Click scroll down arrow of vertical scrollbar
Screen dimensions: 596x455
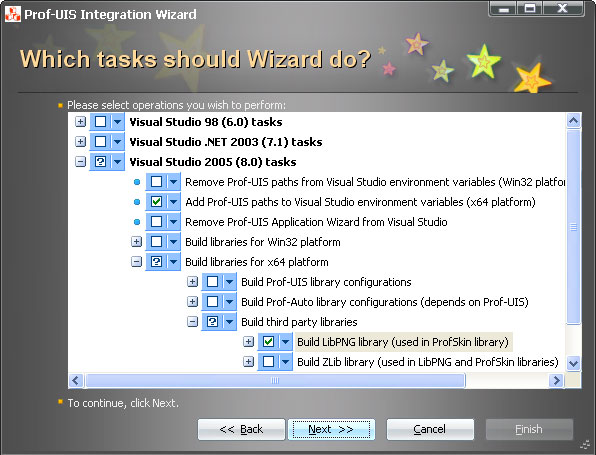[573, 363]
